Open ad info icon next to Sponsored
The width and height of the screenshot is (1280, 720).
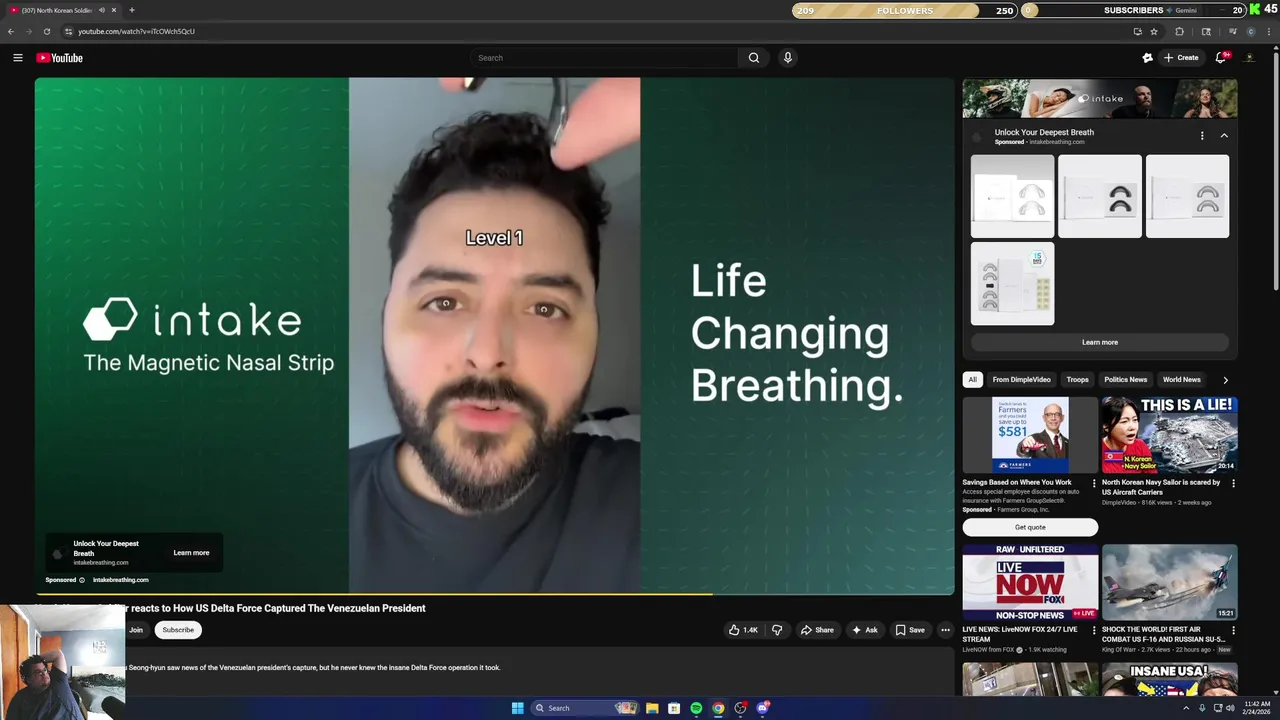[x=82, y=580]
